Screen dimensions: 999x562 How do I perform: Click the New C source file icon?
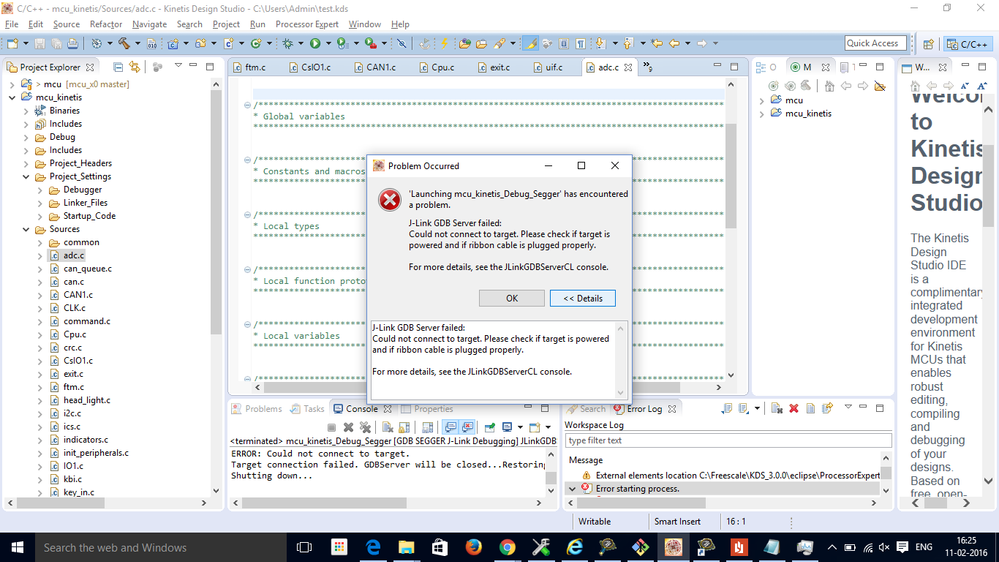coord(228,43)
